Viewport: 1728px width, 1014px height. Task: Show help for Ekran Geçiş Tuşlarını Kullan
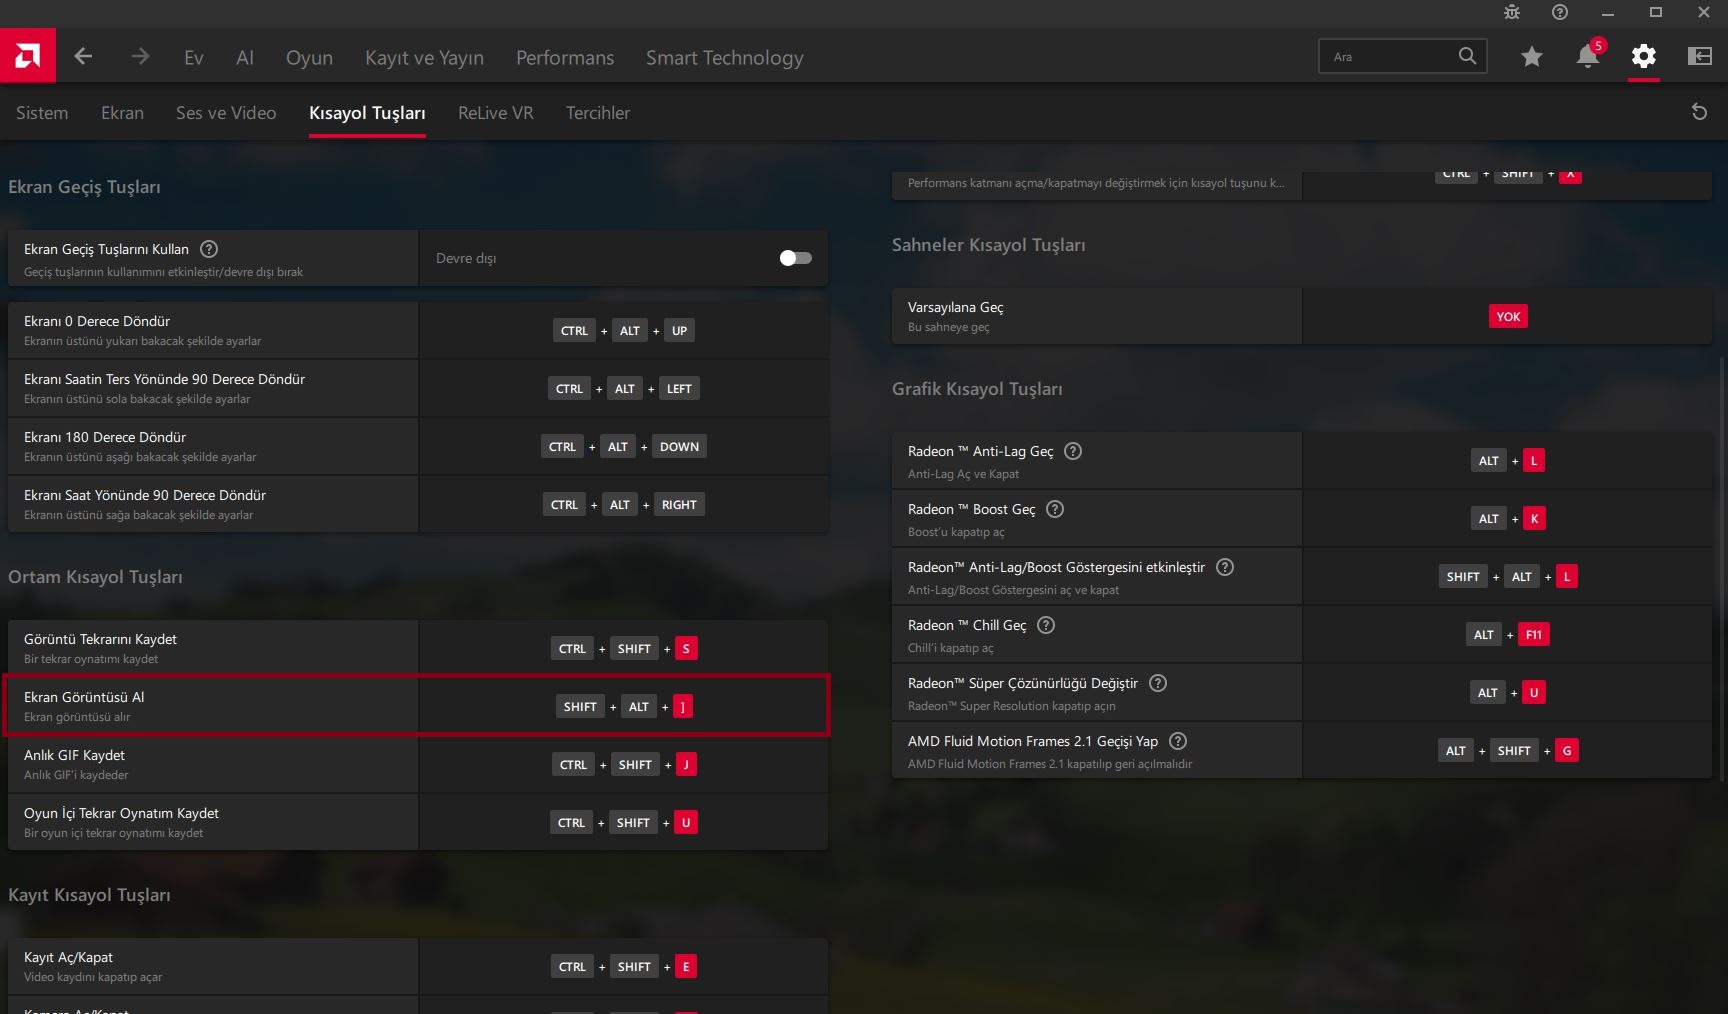click(209, 249)
